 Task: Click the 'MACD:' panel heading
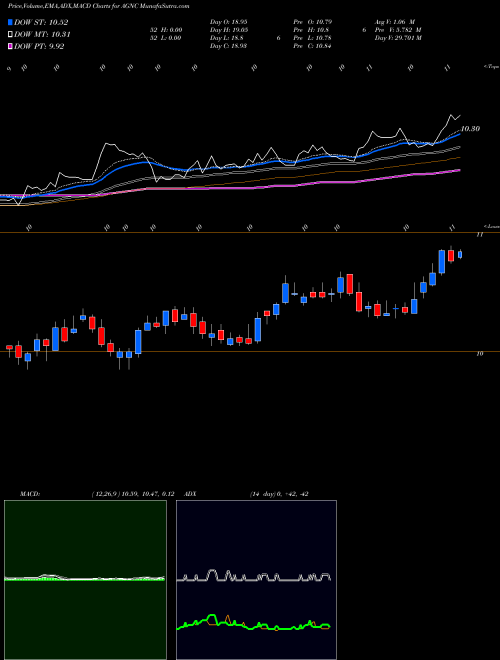29,494
